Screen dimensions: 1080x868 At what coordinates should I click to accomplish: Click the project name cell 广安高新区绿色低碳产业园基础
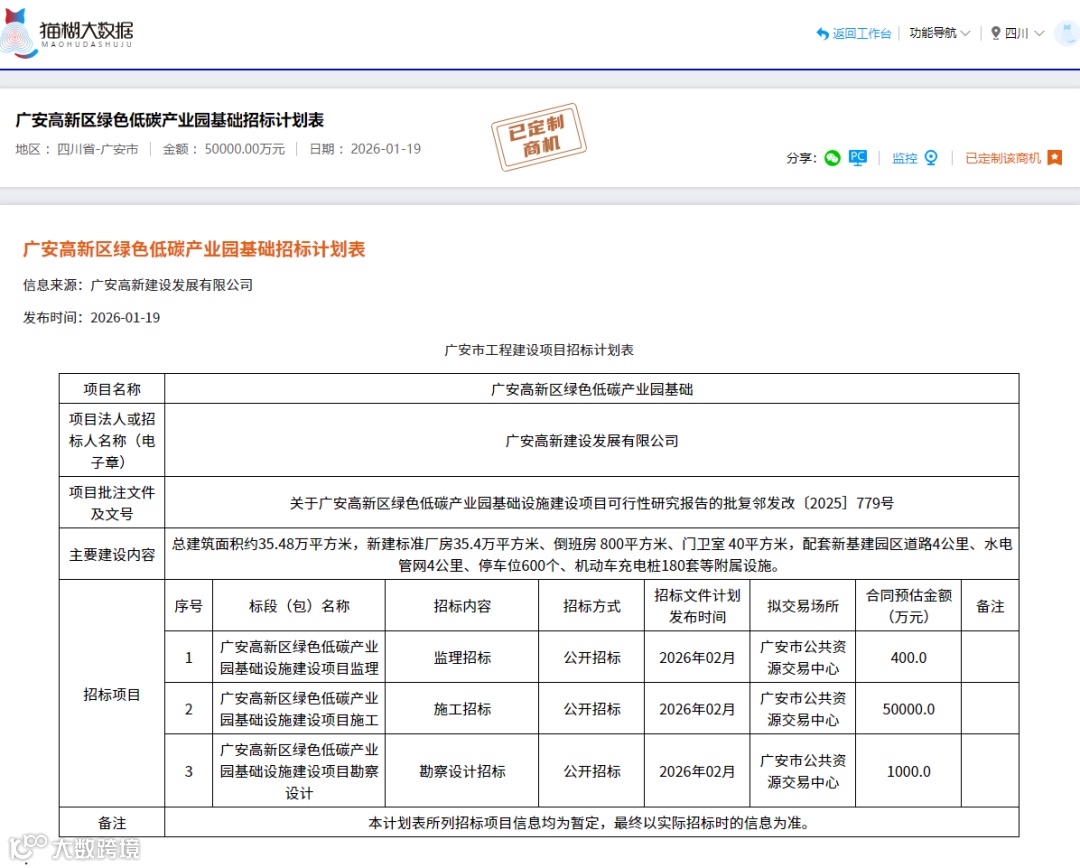(592, 389)
